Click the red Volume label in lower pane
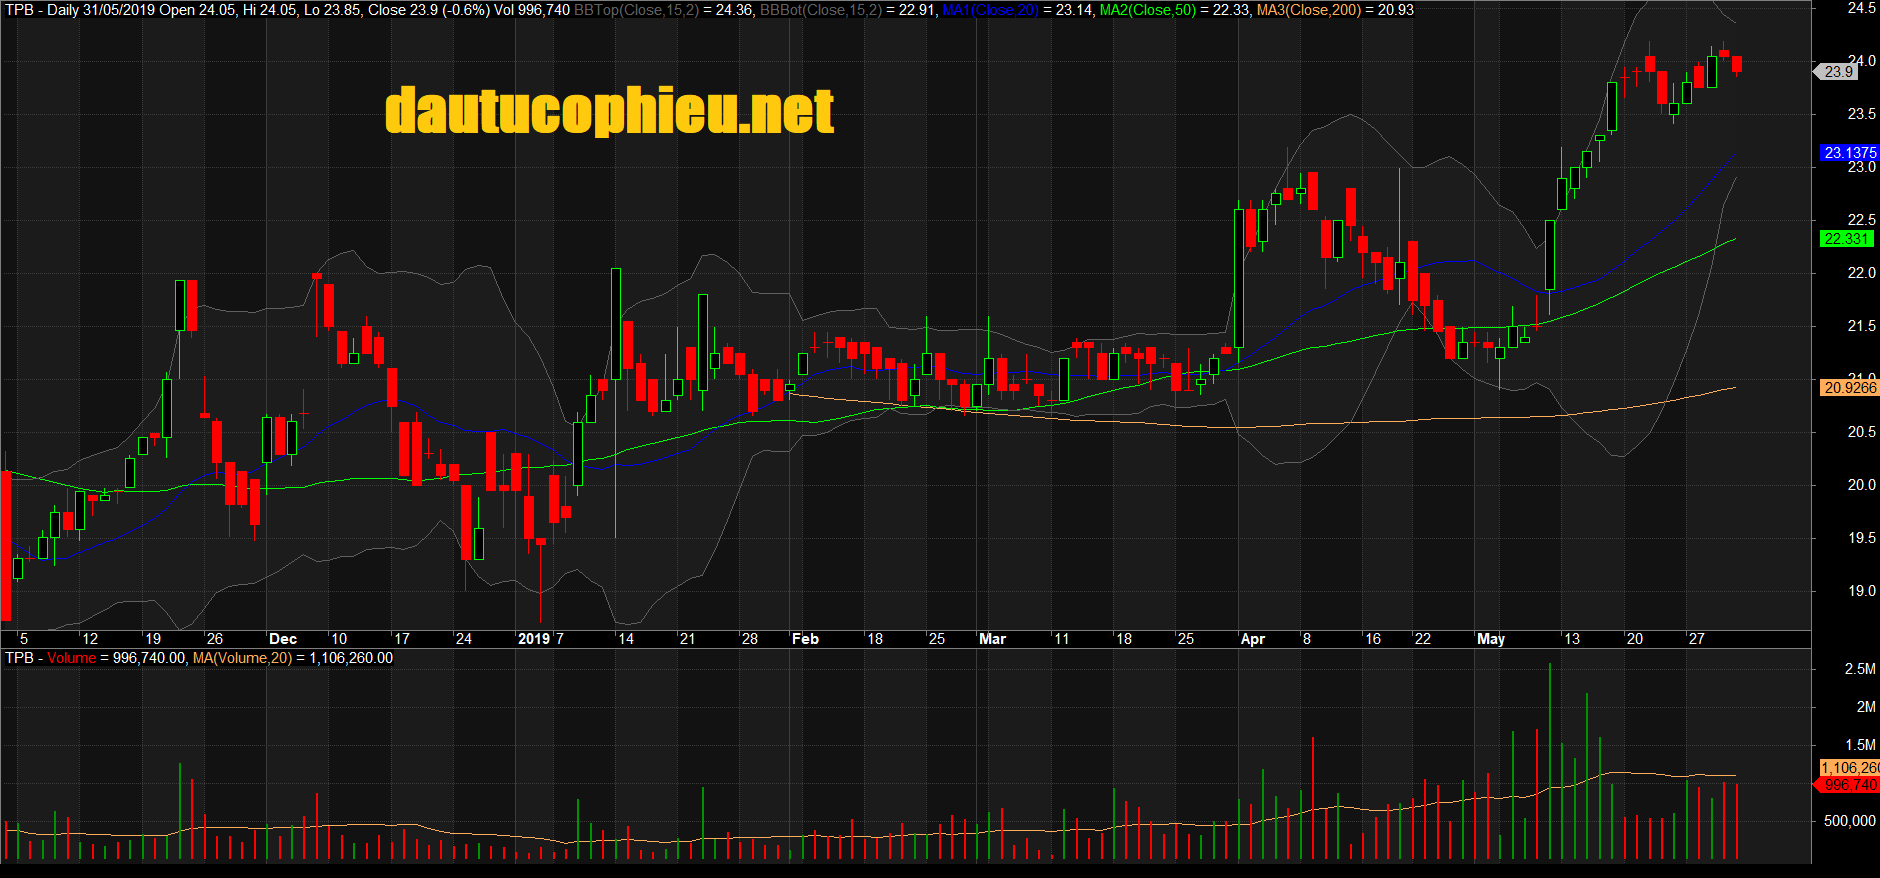The image size is (1880, 878). pos(71,658)
